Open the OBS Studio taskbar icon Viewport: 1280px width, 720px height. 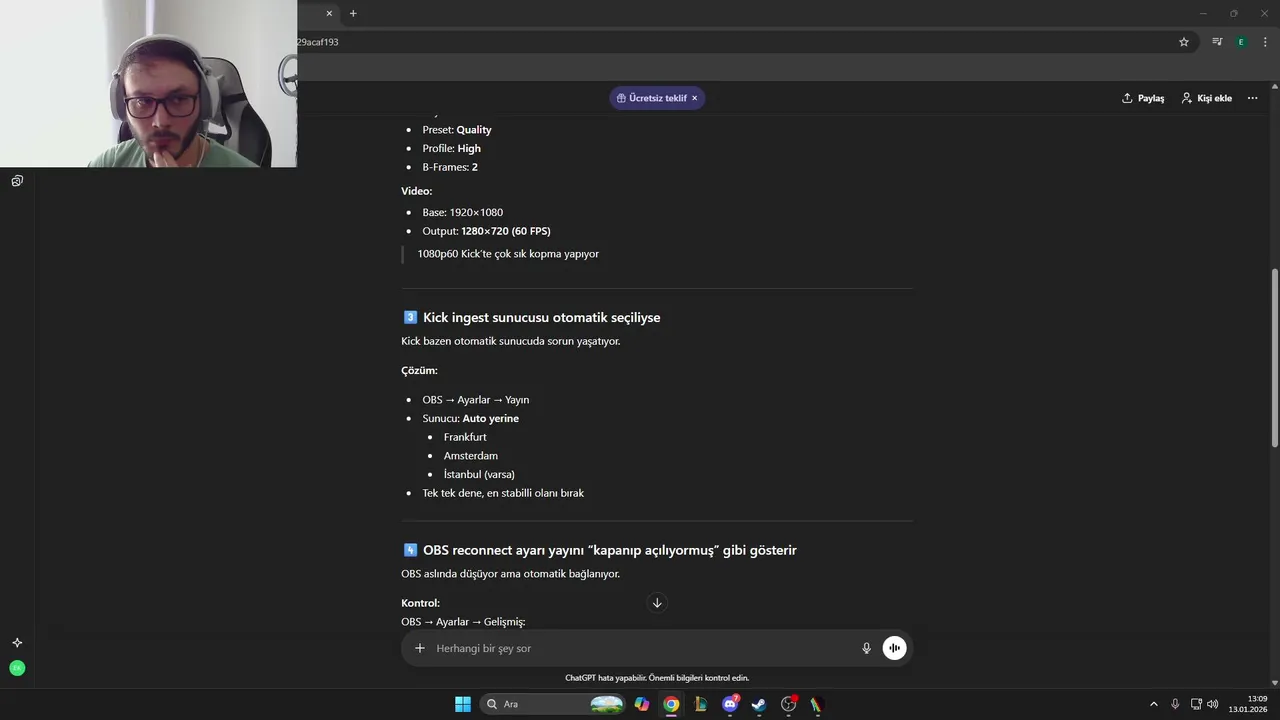[x=789, y=704]
